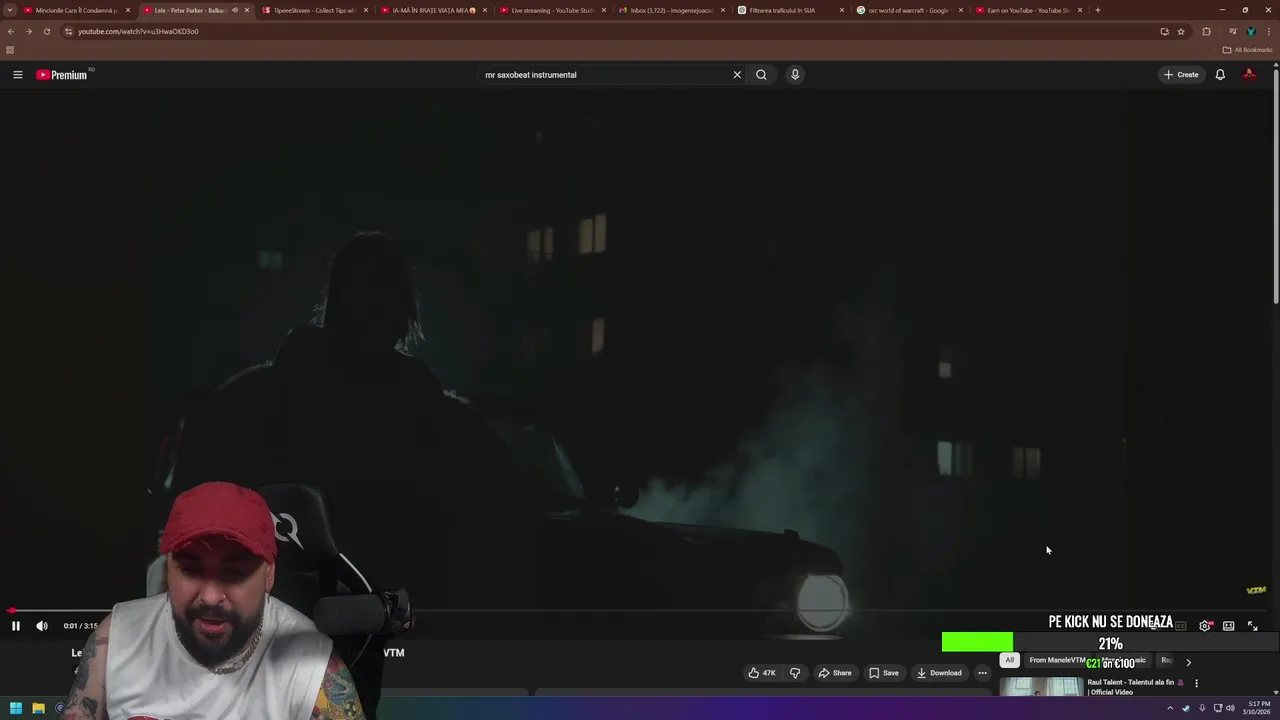Close the TipeeeStream tab
Screen dimensions: 1280x720
365,10
